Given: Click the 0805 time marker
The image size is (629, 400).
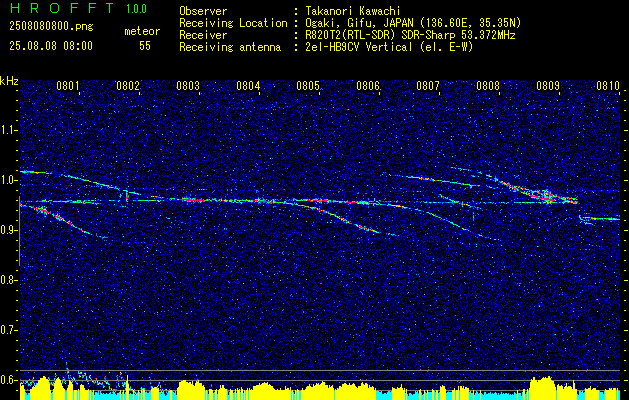Looking at the screenshot, I should click(x=308, y=86).
